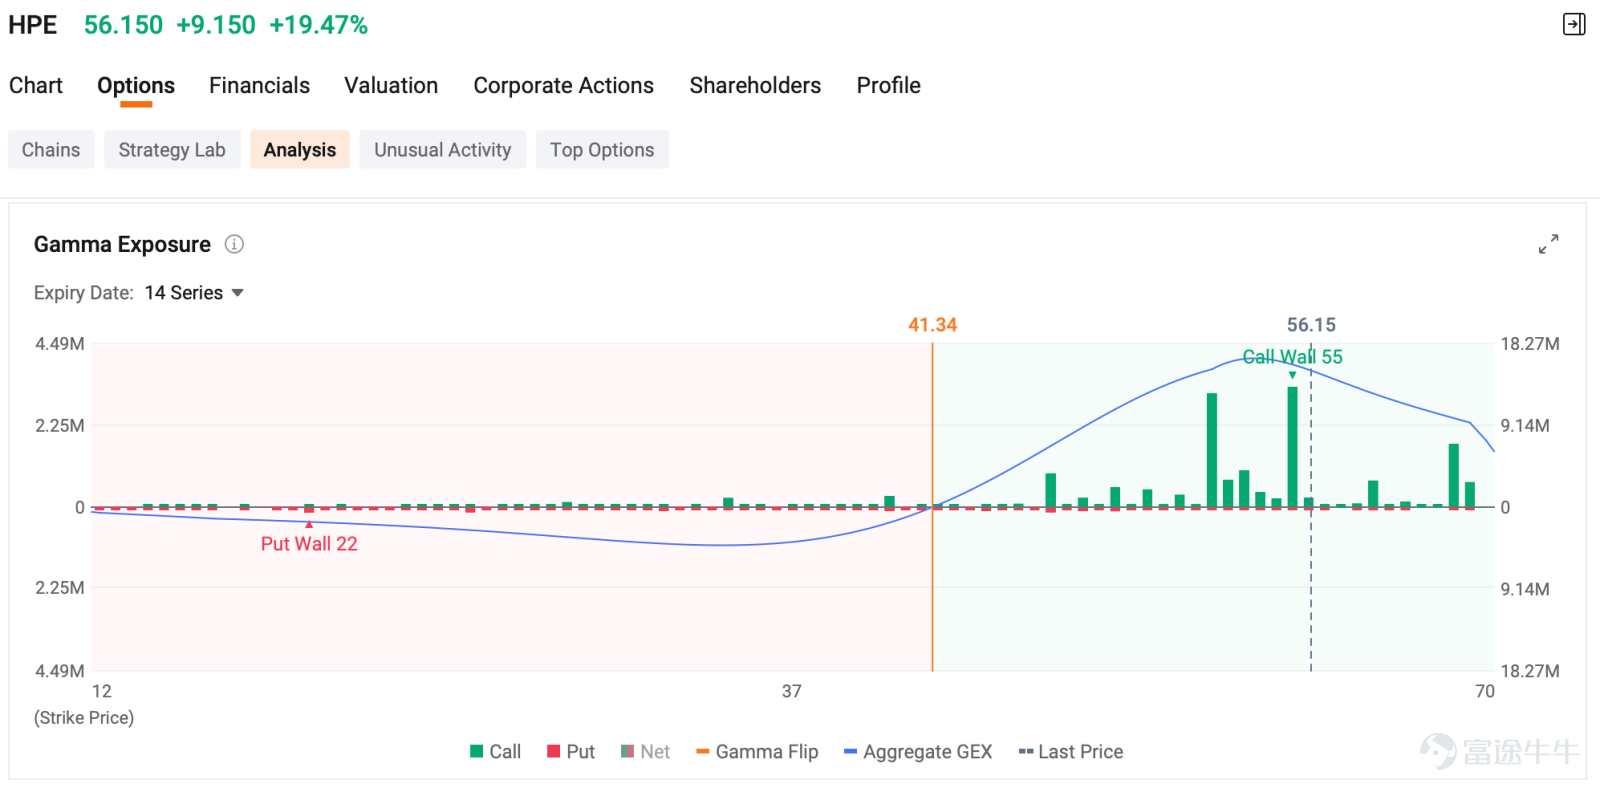Open the Financials tab
The image size is (1600, 788).
pos(259,86)
